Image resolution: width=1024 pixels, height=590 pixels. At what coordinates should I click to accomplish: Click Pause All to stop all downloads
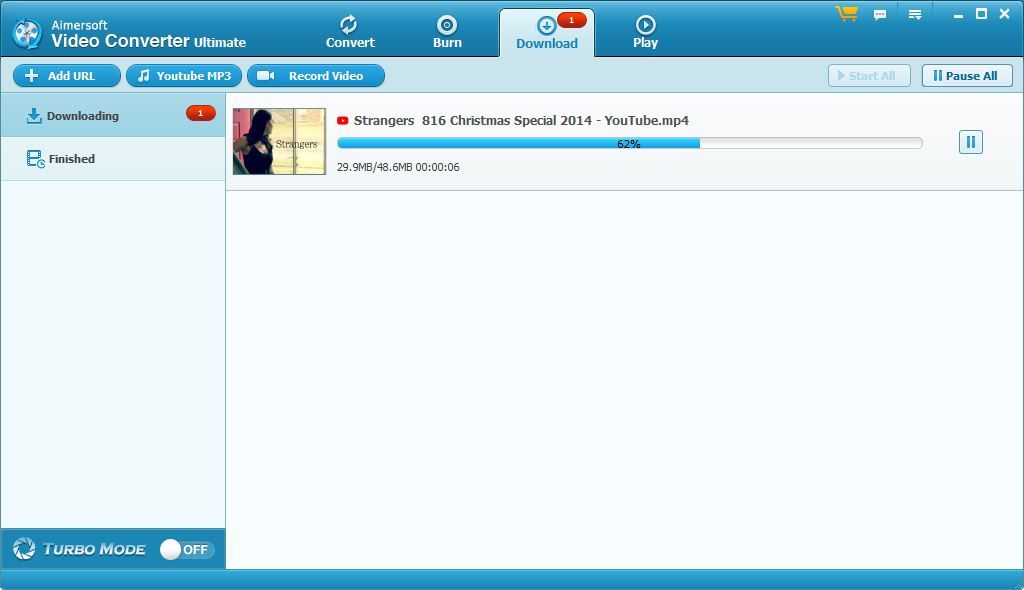coord(965,75)
